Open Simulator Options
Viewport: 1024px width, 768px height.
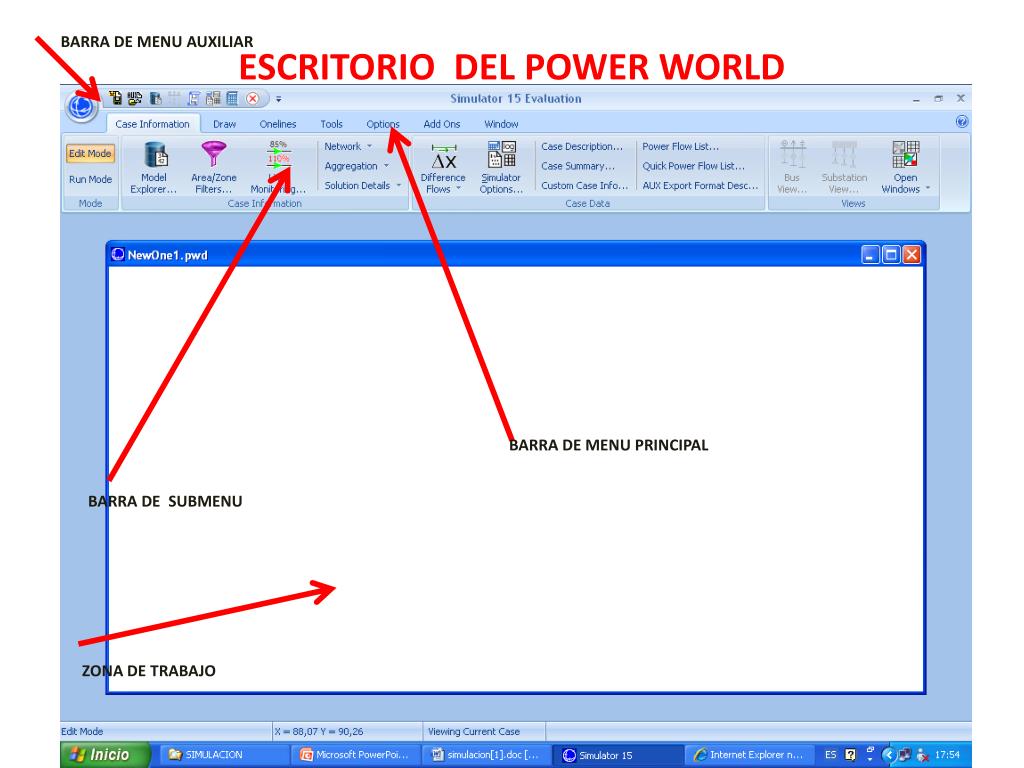coord(501,167)
